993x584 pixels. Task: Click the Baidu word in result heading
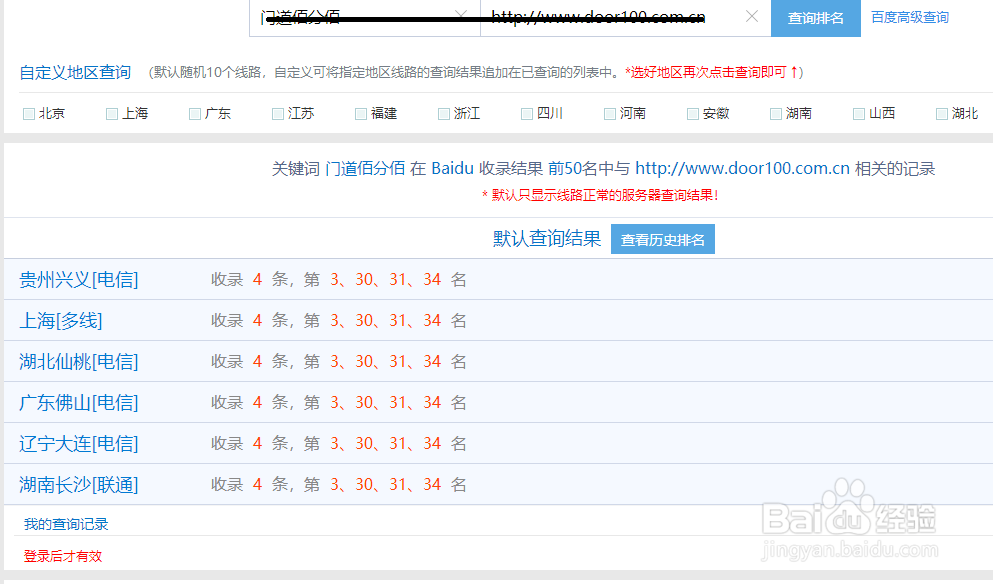(x=452, y=168)
